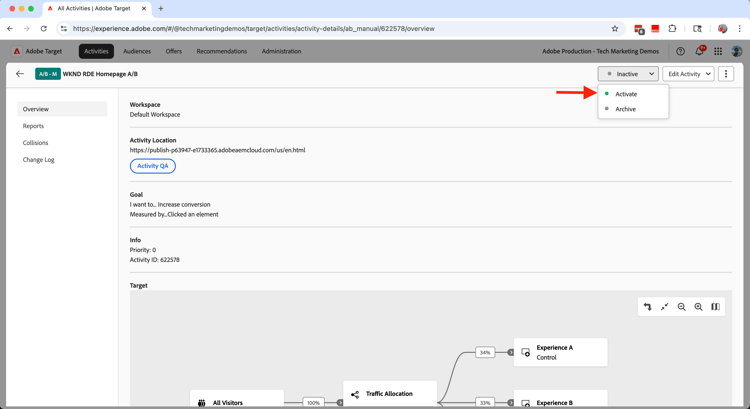Open the browser extensions puzzle icon
The width and height of the screenshot is (750, 409).
tap(672, 29)
